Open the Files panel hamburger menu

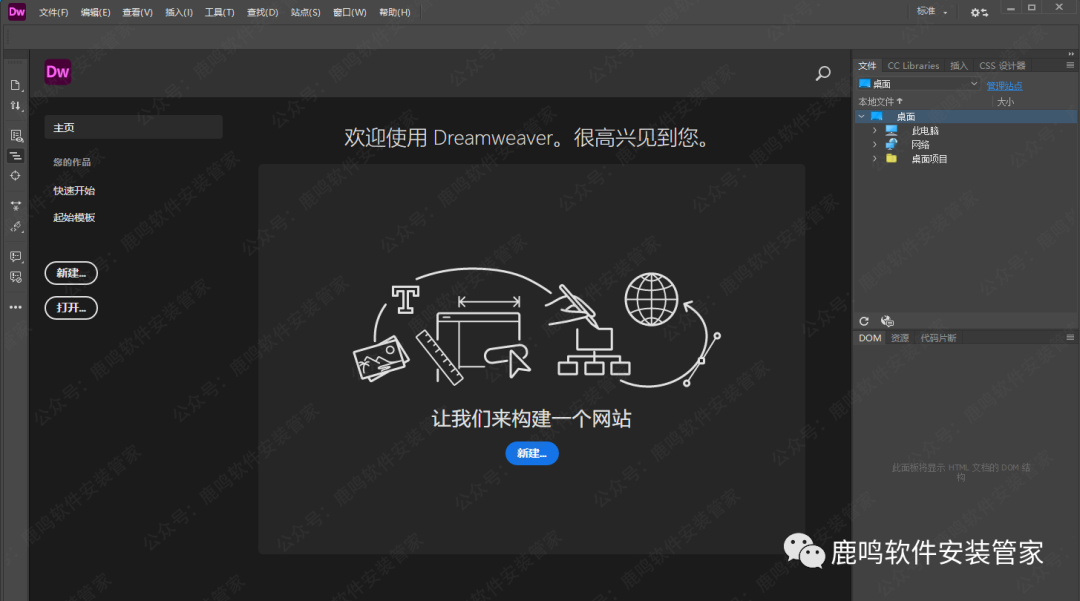[1069, 65]
